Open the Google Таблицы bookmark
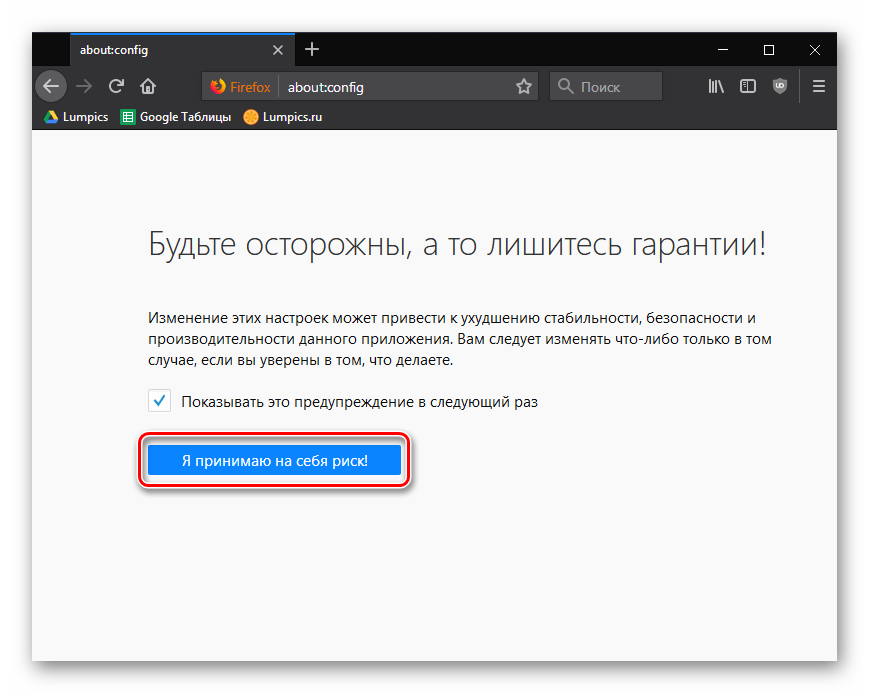This screenshot has height=693, width=869. click(x=176, y=117)
